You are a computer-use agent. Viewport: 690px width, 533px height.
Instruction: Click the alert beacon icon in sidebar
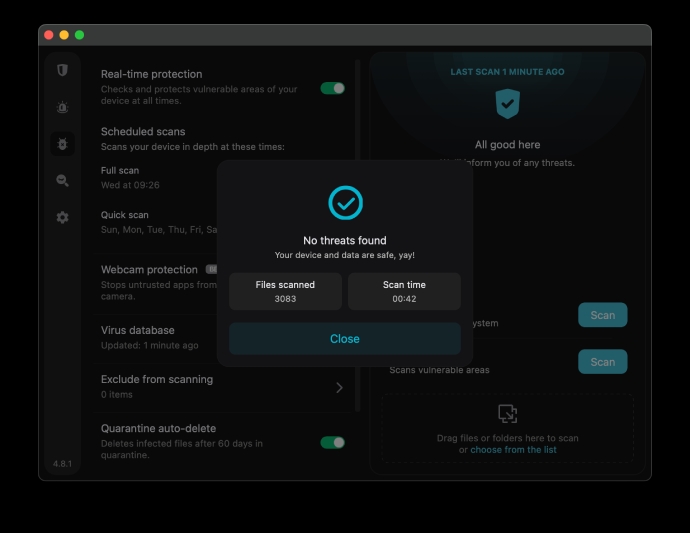pyautogui.click(x=62, y=107)
